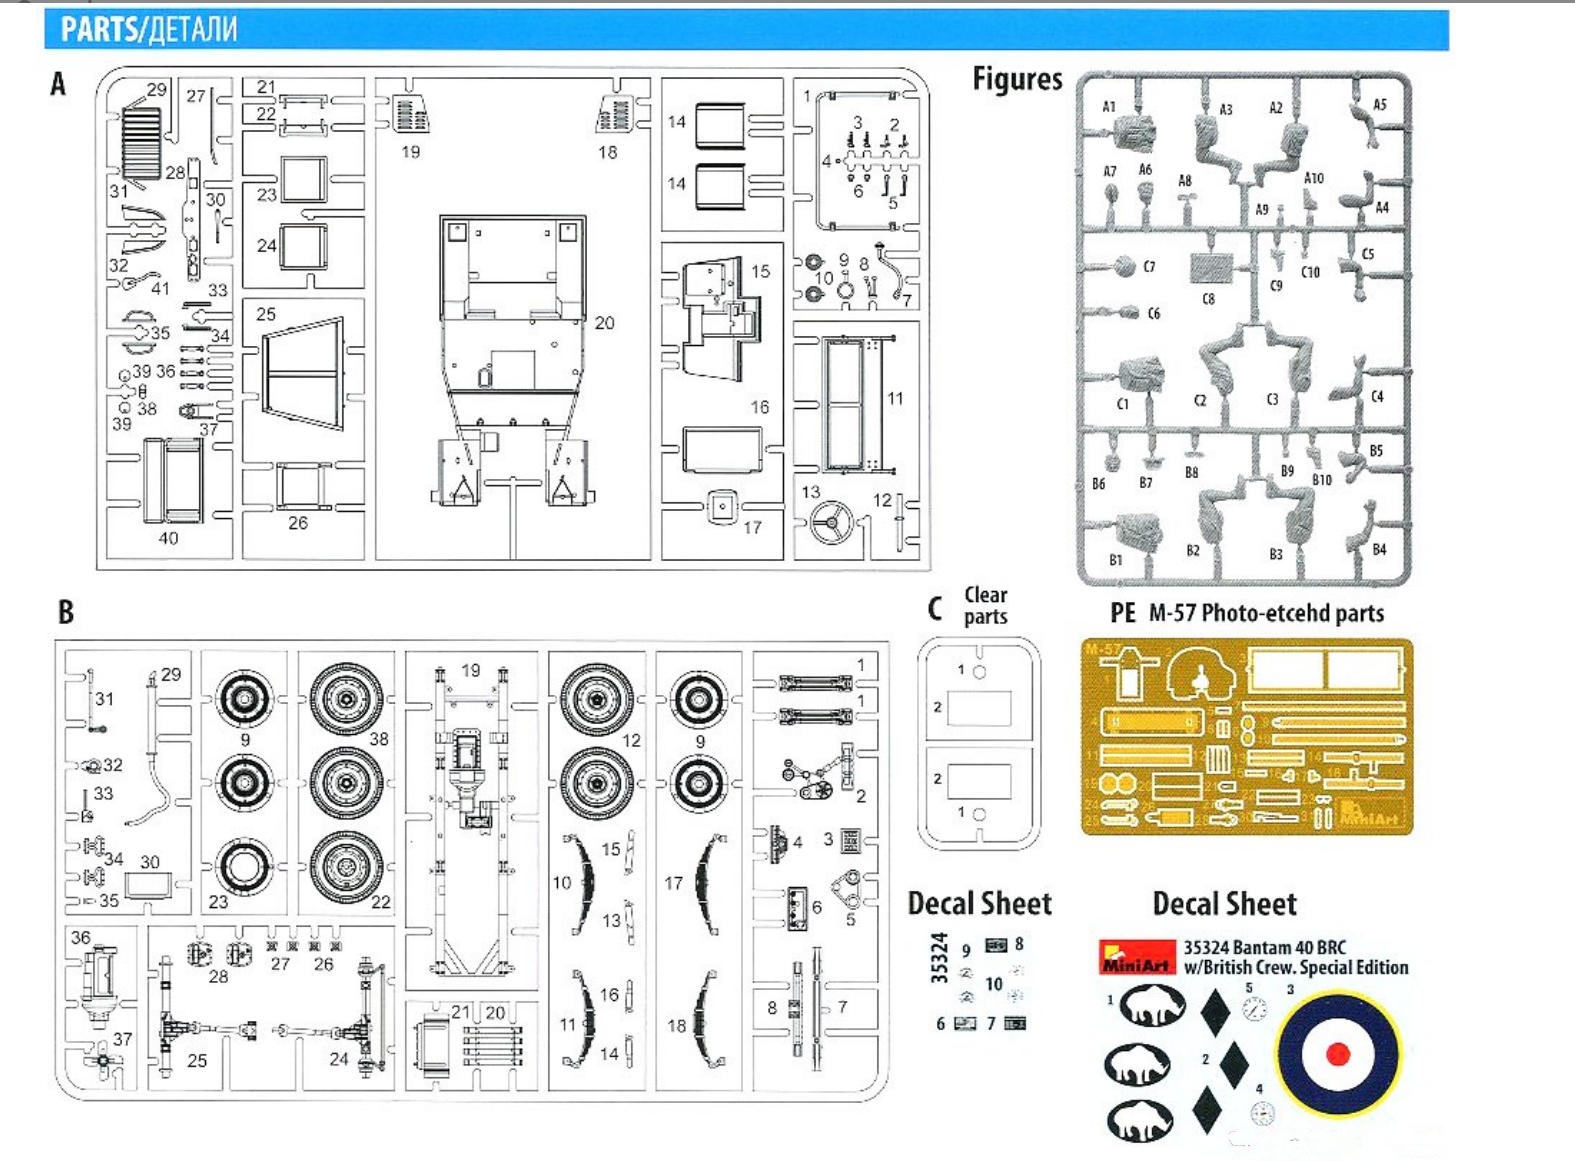The height and width of the screenshot is (1161, 1575).
Task: Click the red MiniArt logo
Action: click(x=1138, y=958)
